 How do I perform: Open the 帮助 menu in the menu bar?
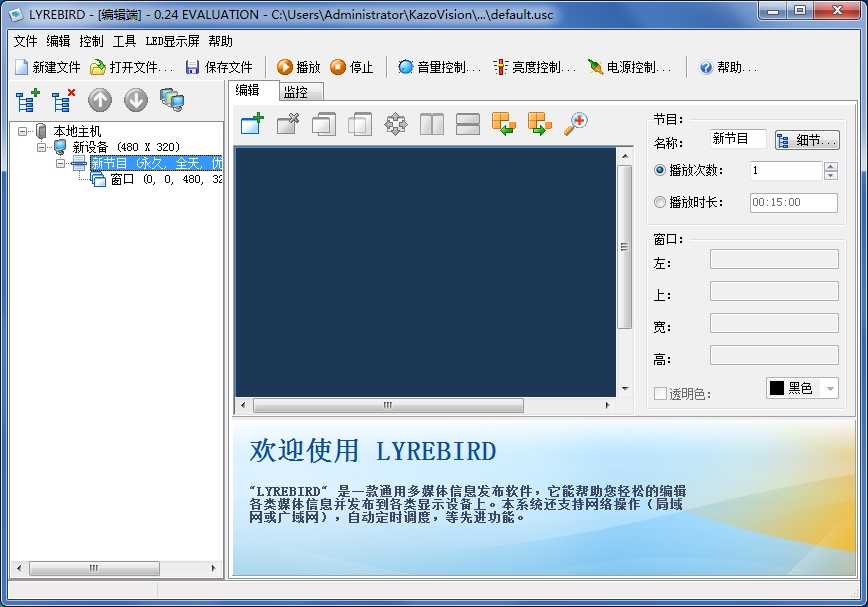click(220, 41)
